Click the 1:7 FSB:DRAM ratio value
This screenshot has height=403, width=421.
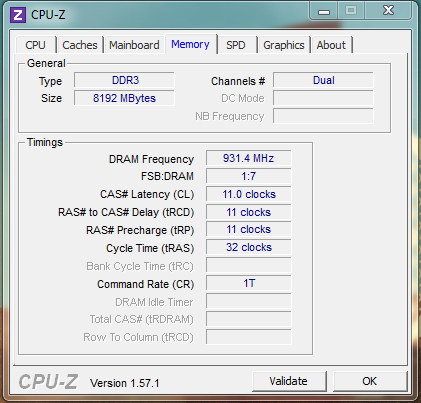coord(249,176)
